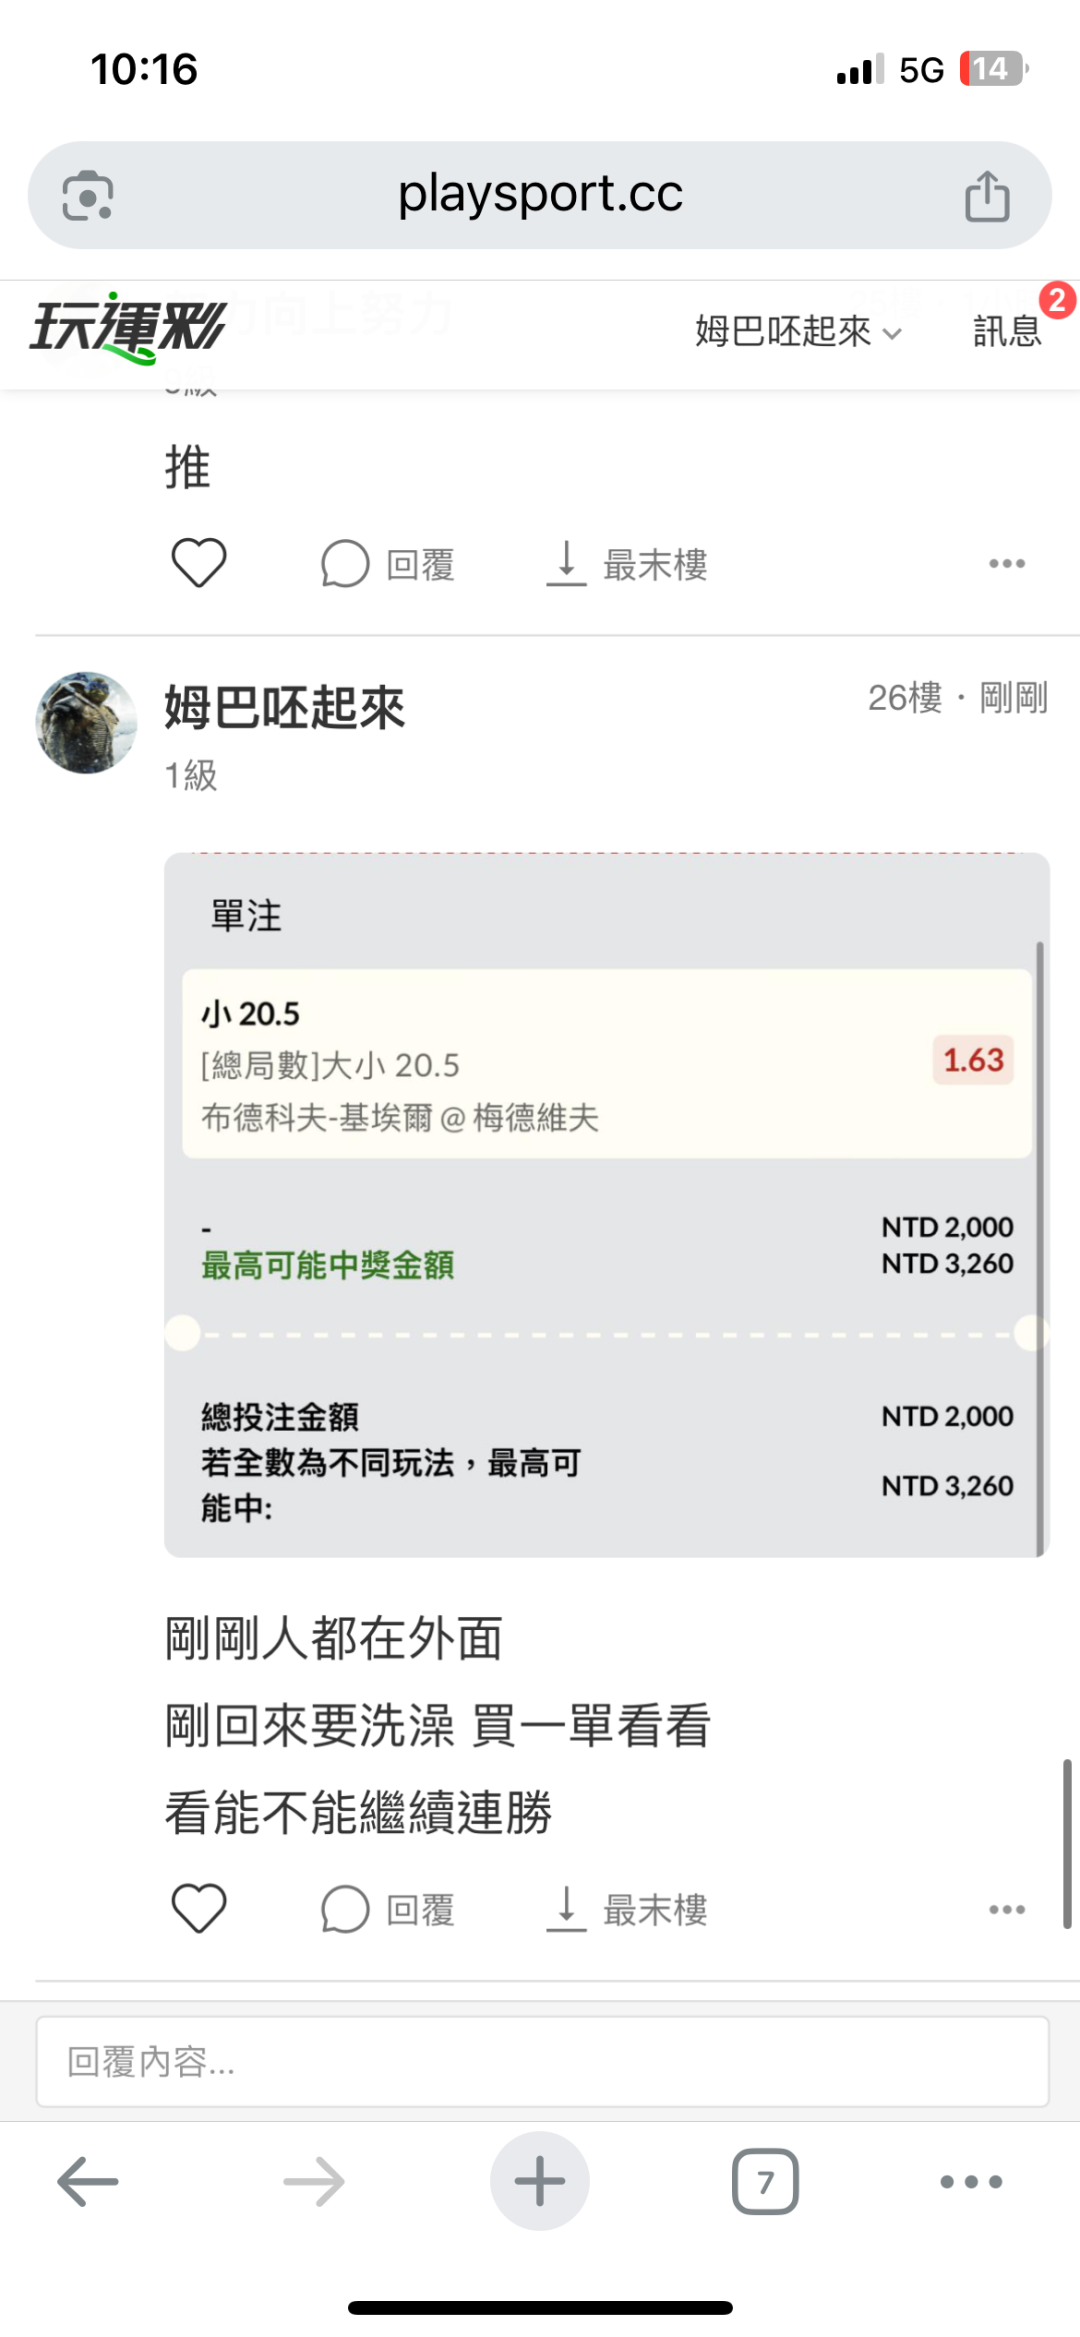Show the browser tab switcher with 7 tabs
This screenshot has height=2337, width=1080.
(765, 2182)
